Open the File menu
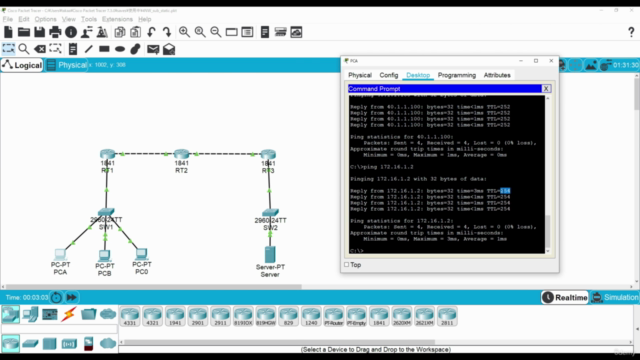This screenshot has height=360, width=640. [8, 19]
